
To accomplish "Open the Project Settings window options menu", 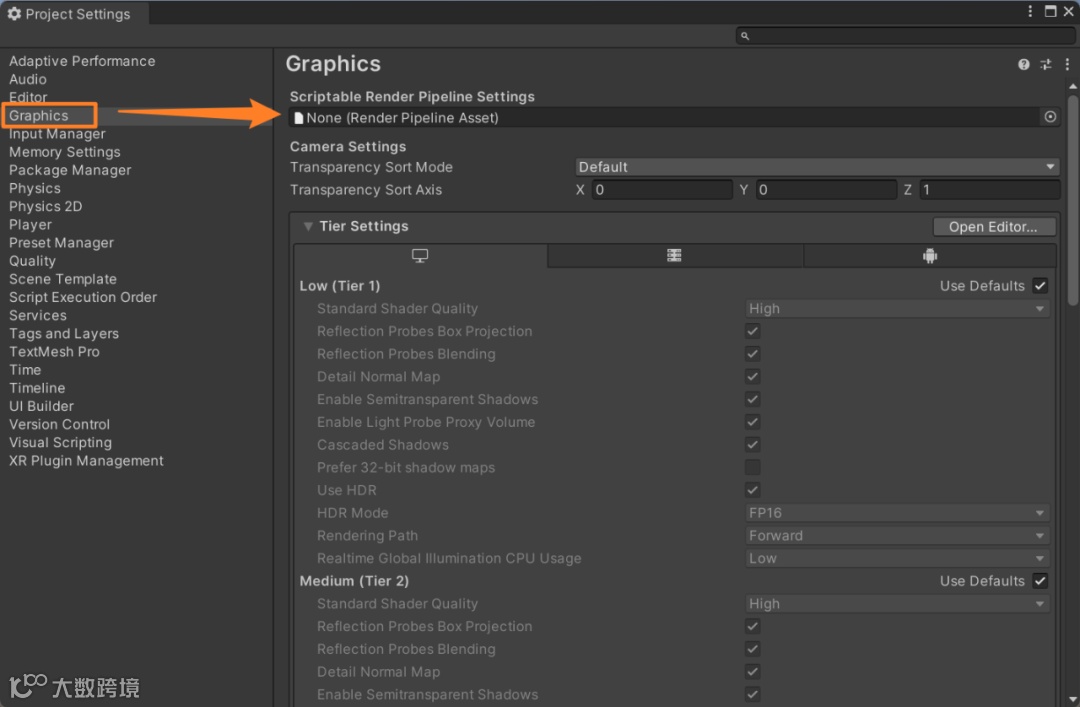I will [1030, 11].
